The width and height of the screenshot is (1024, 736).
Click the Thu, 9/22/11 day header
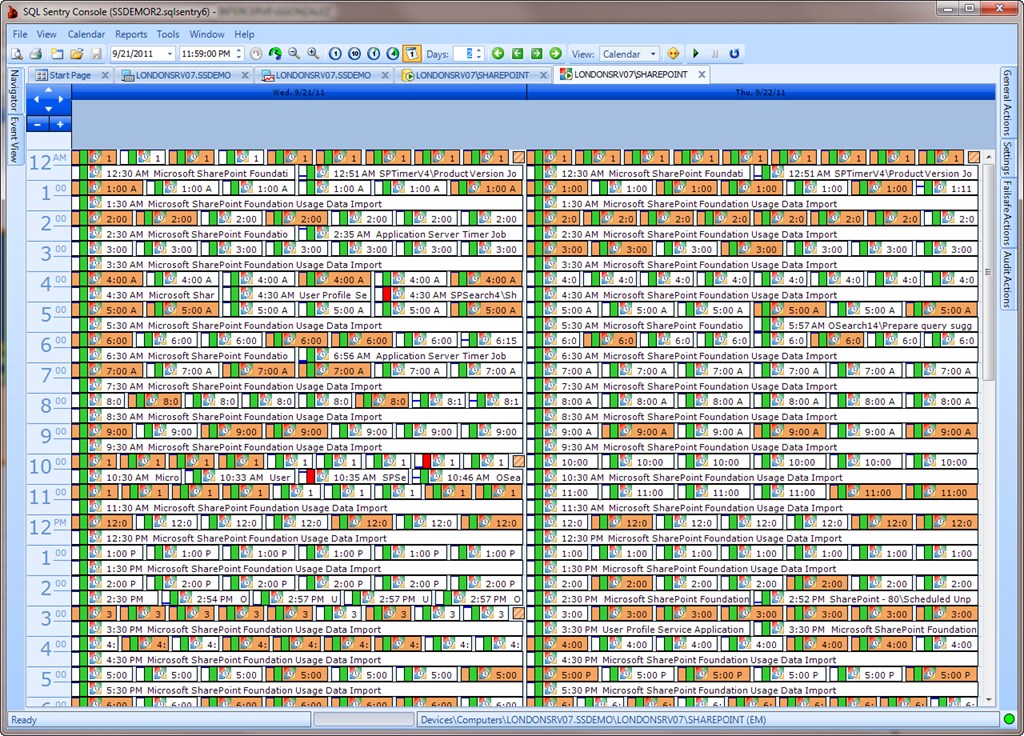point(760,93)
